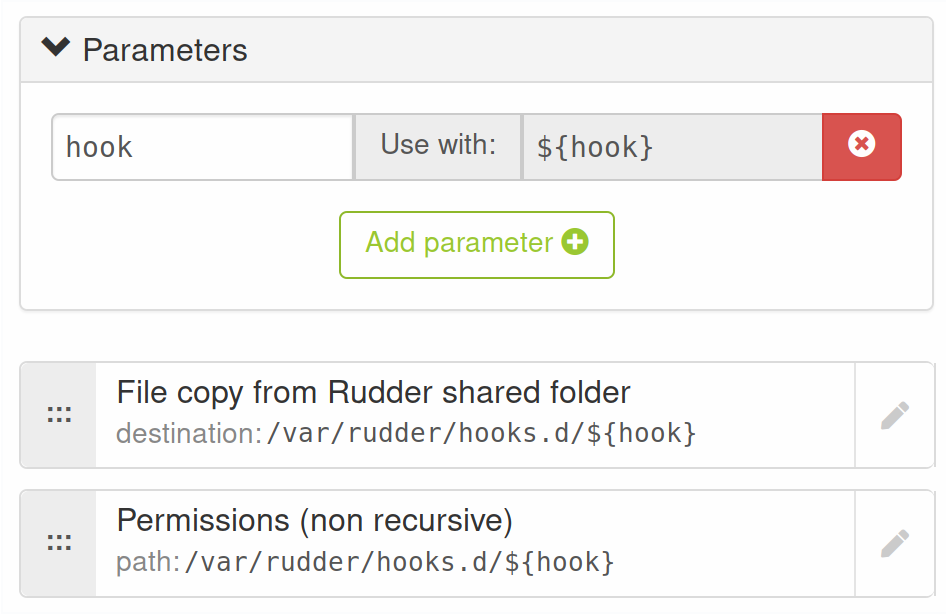Open Permissions (non recursive) method
This screenshot has height=614, width=946.
(314, 520)
